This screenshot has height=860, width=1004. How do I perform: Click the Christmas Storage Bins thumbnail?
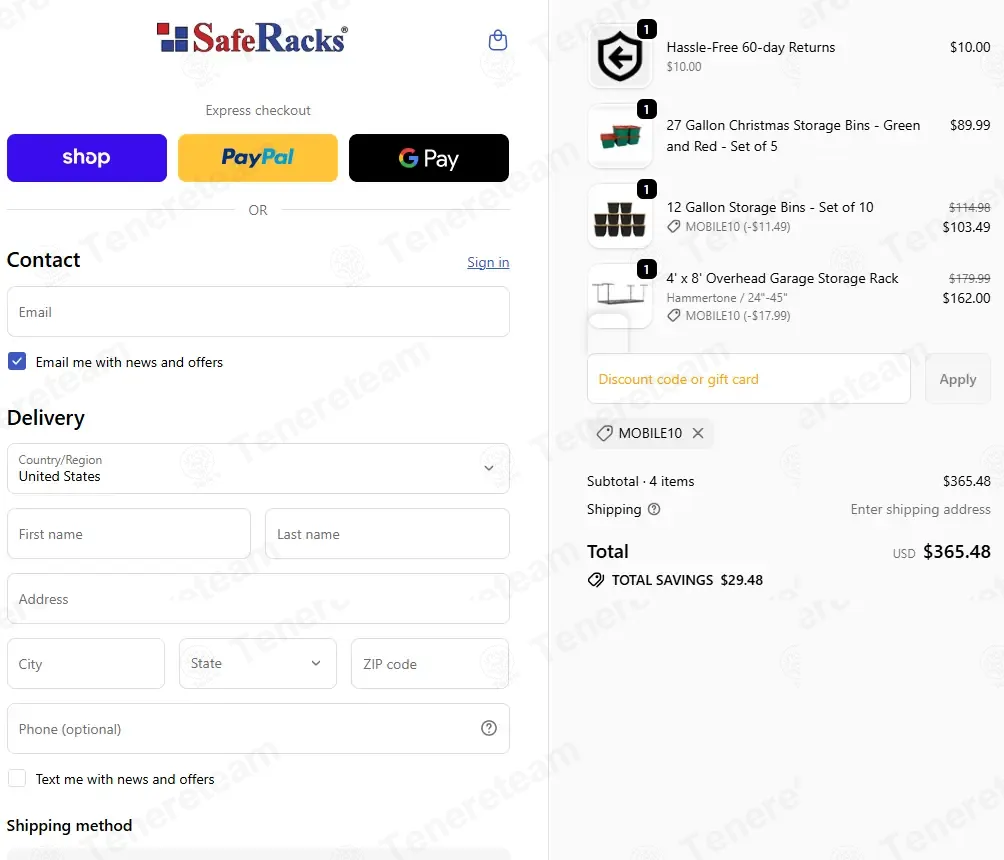point(619,136)
